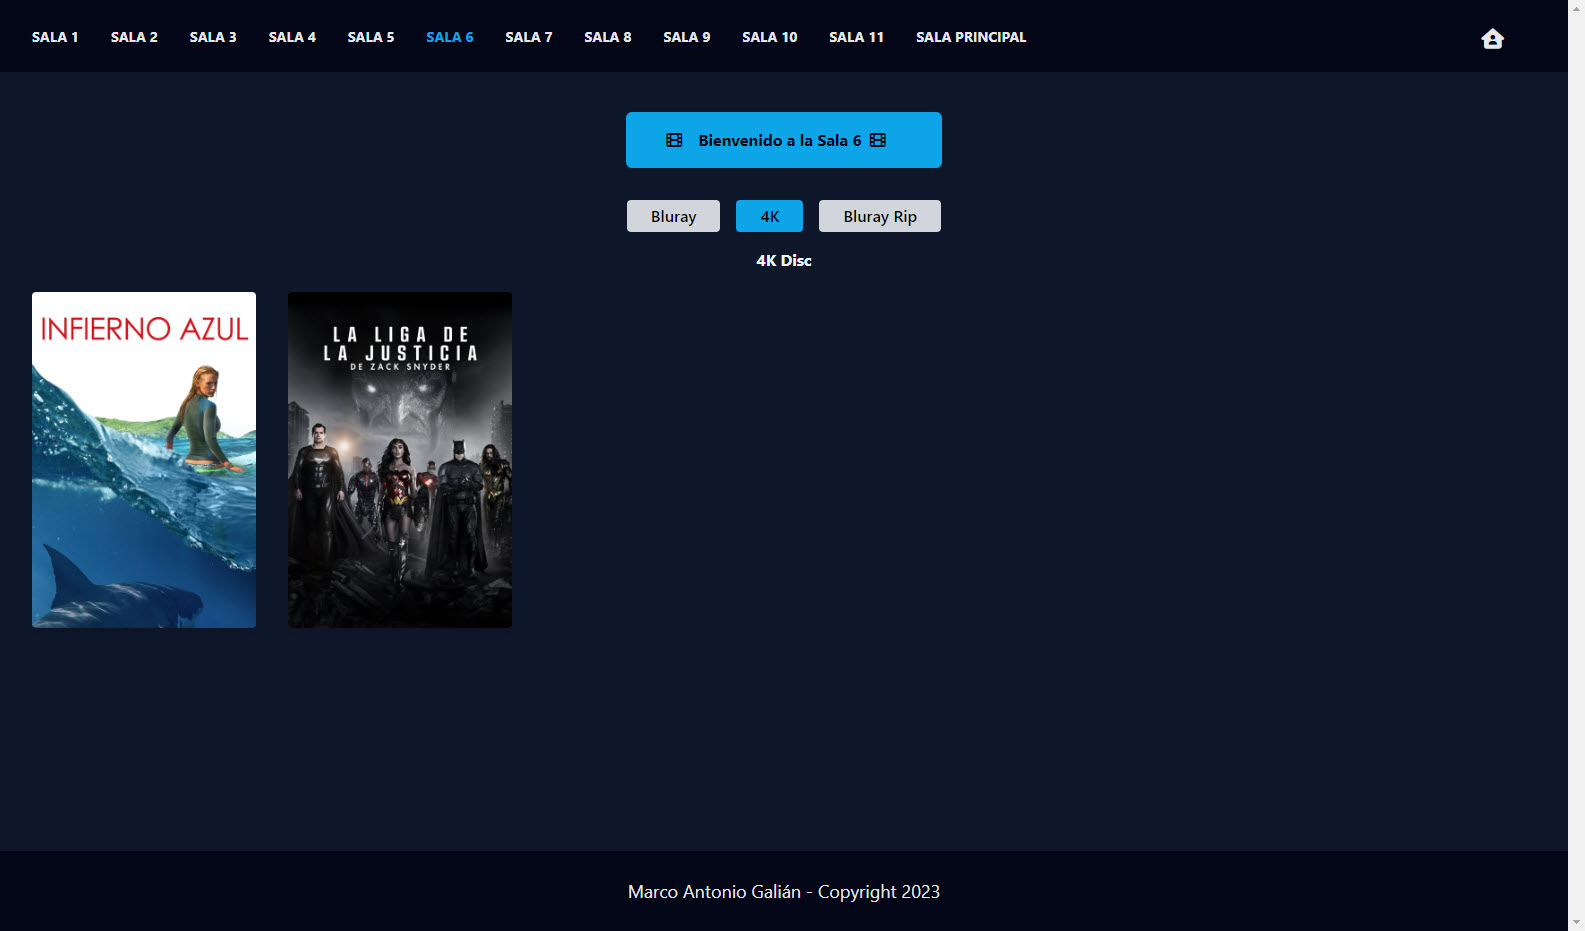Open Sala 11 room
Image resolution: width=1585 pixels, height=931 pixels.
[857, 37]
